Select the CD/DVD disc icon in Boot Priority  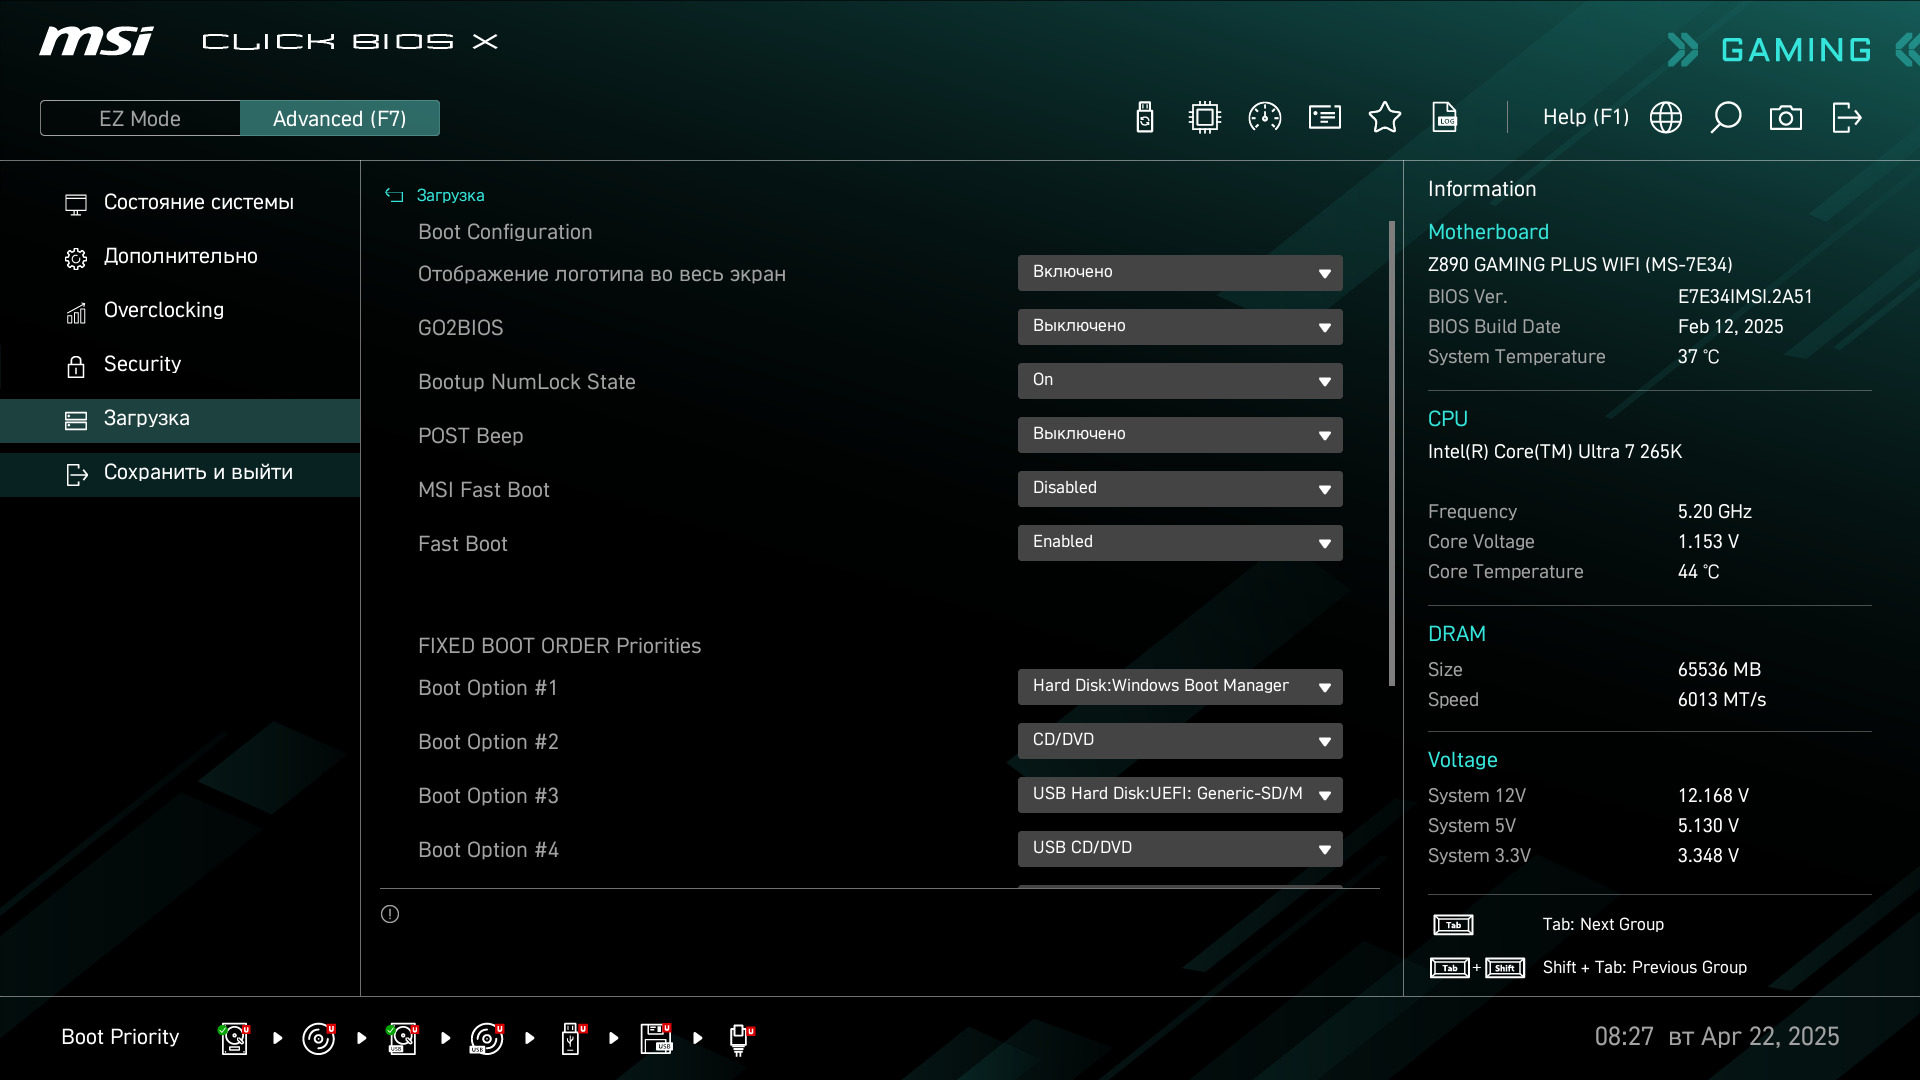pyautogui.click(x=319, y=1038)
